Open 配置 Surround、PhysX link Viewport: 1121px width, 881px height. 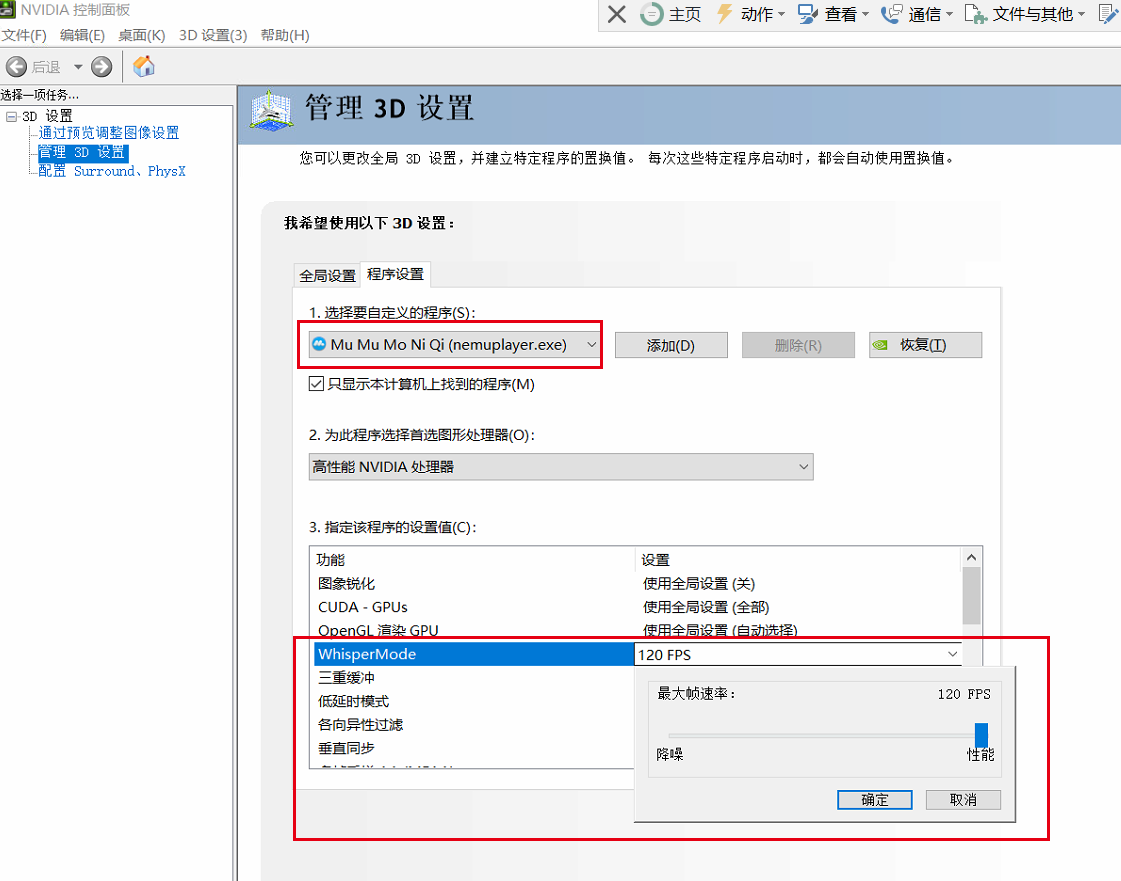pyautogui.click(x=112, y=171)
